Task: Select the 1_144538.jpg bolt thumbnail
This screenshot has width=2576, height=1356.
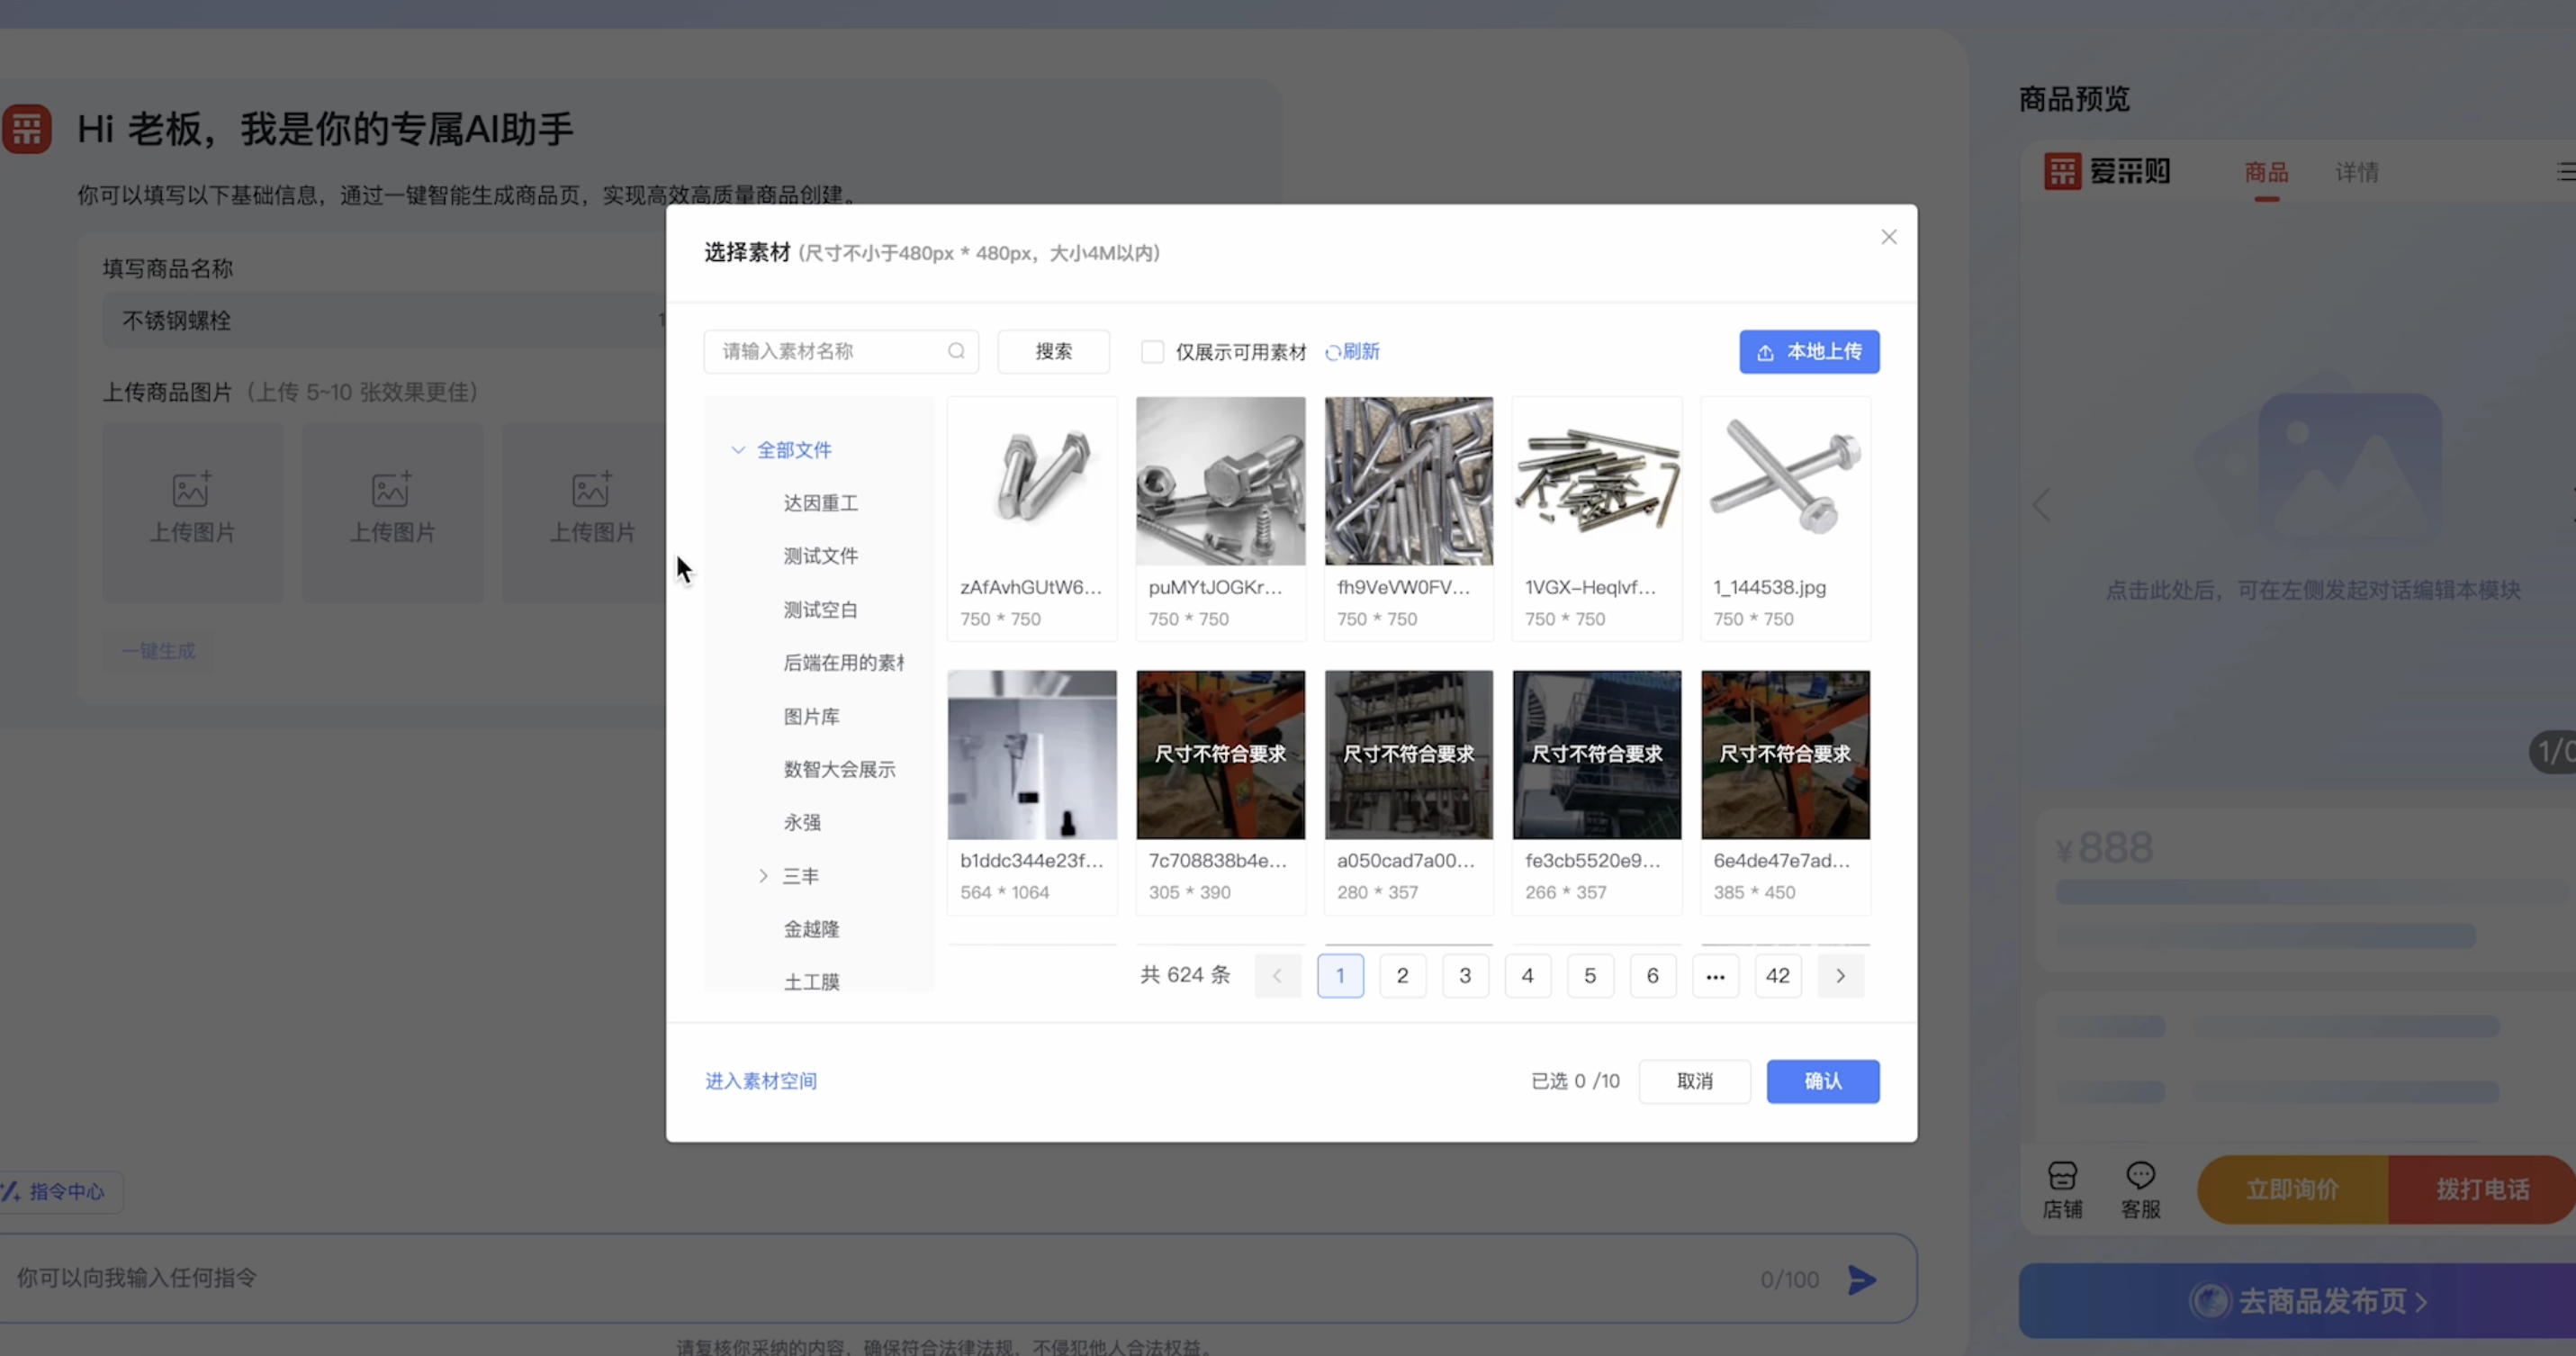Action: 1785,481
